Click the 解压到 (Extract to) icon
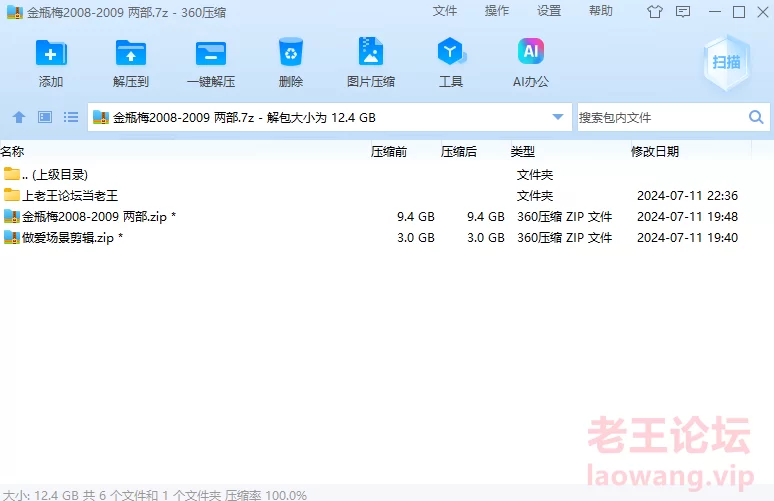The height and width of the screenshot is (501, 774). 131,53
